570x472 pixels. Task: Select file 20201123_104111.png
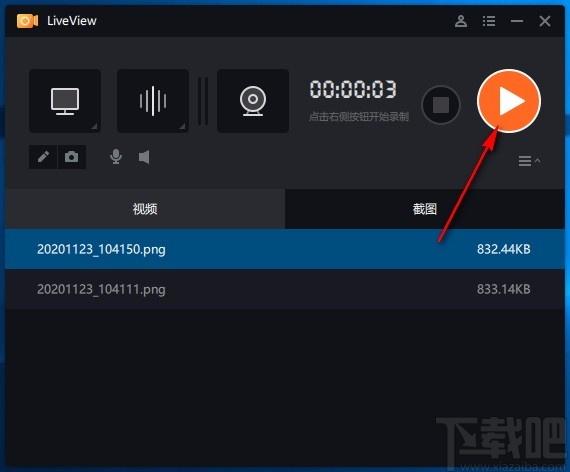click(x=285, y=289)
